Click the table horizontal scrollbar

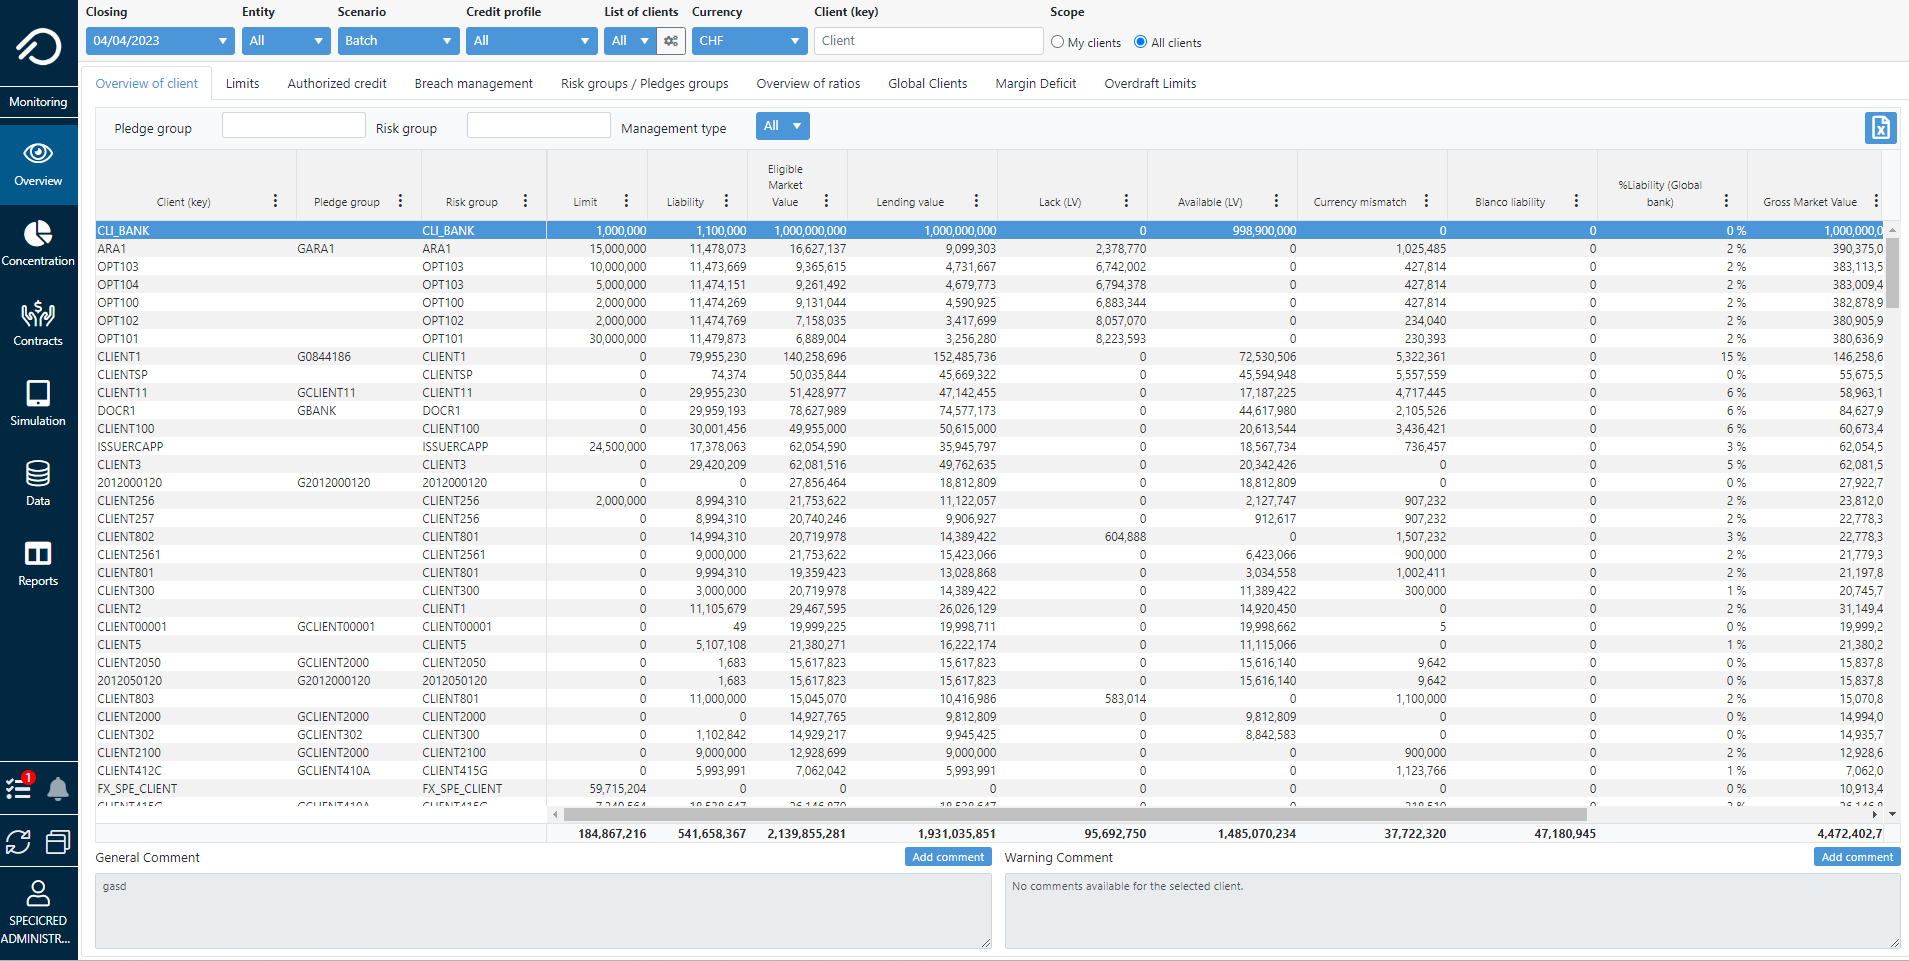click(1074, 814)
